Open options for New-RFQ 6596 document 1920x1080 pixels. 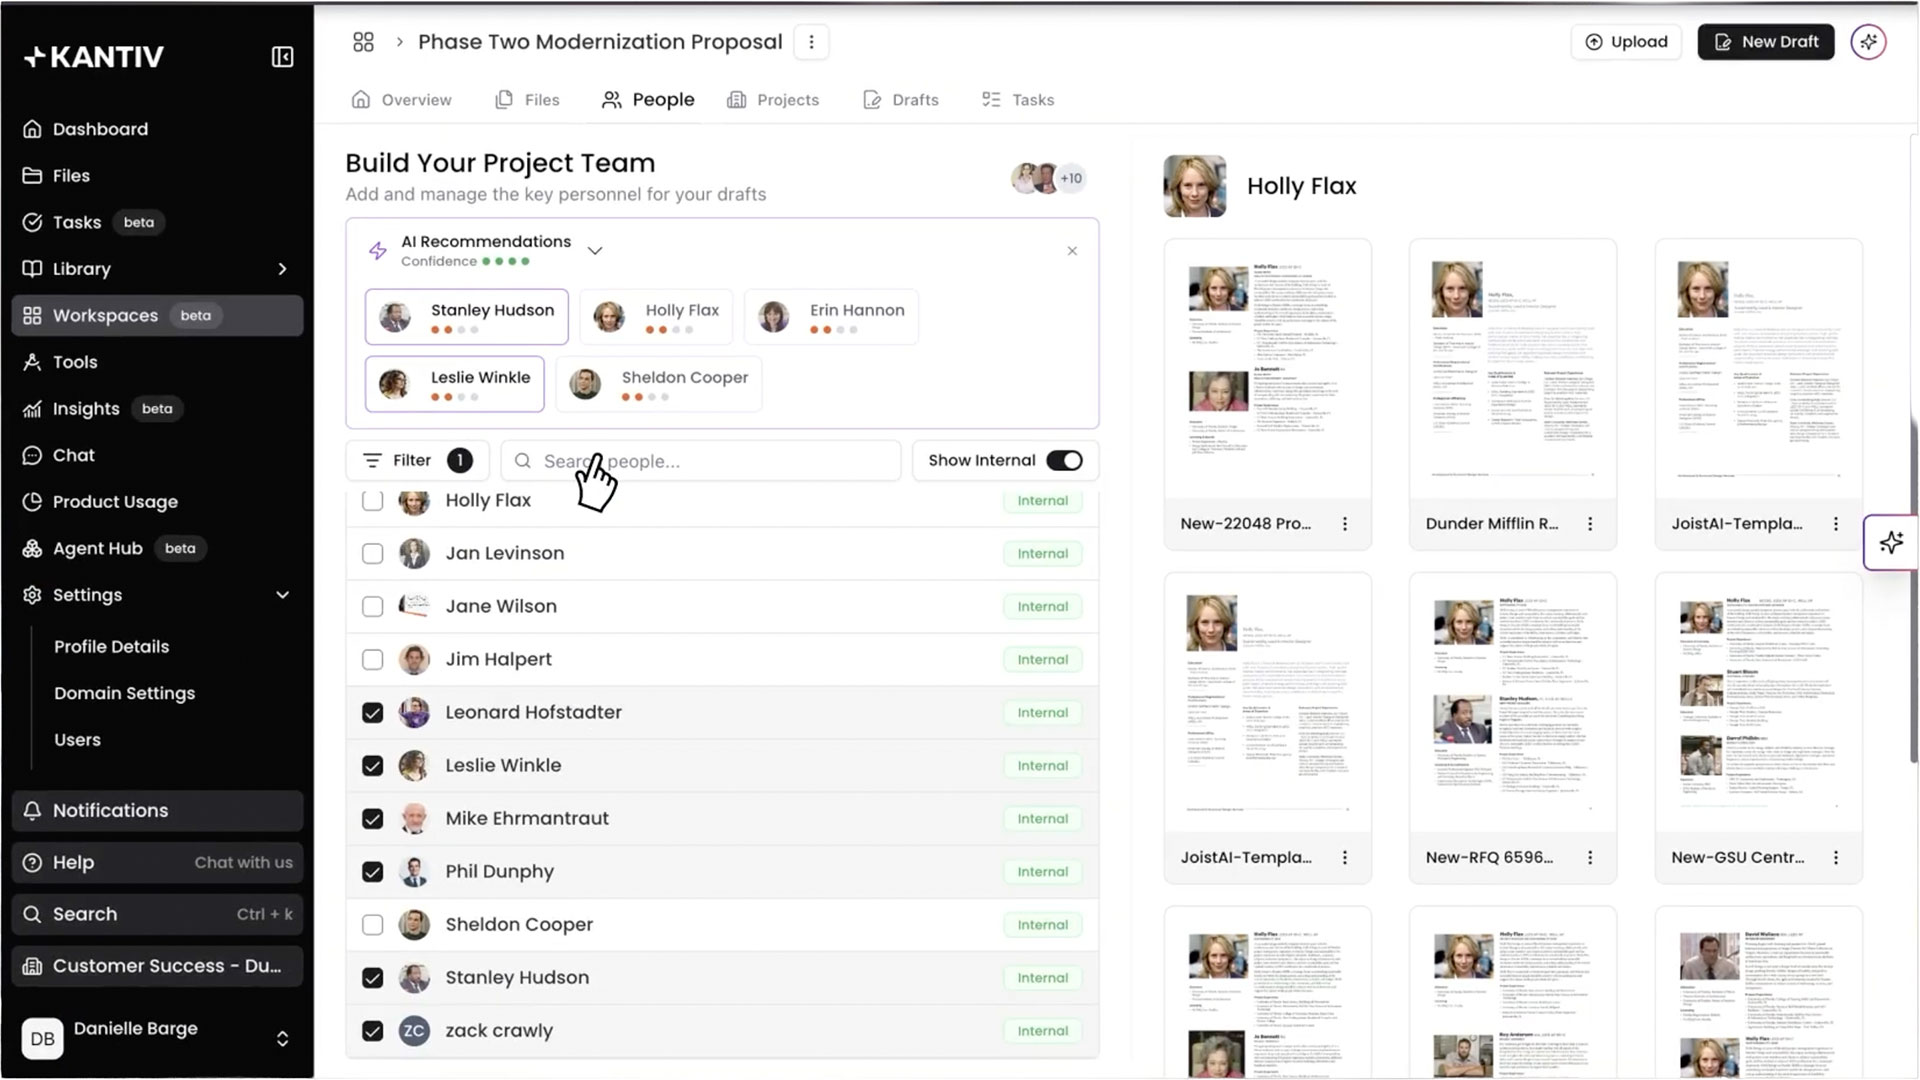pos(1590,858)
